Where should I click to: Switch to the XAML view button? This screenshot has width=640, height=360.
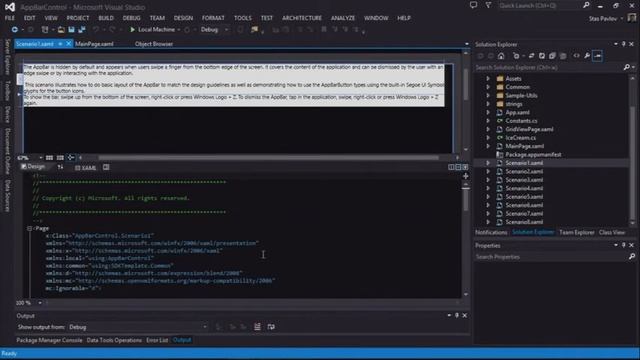tap(86, 167)
